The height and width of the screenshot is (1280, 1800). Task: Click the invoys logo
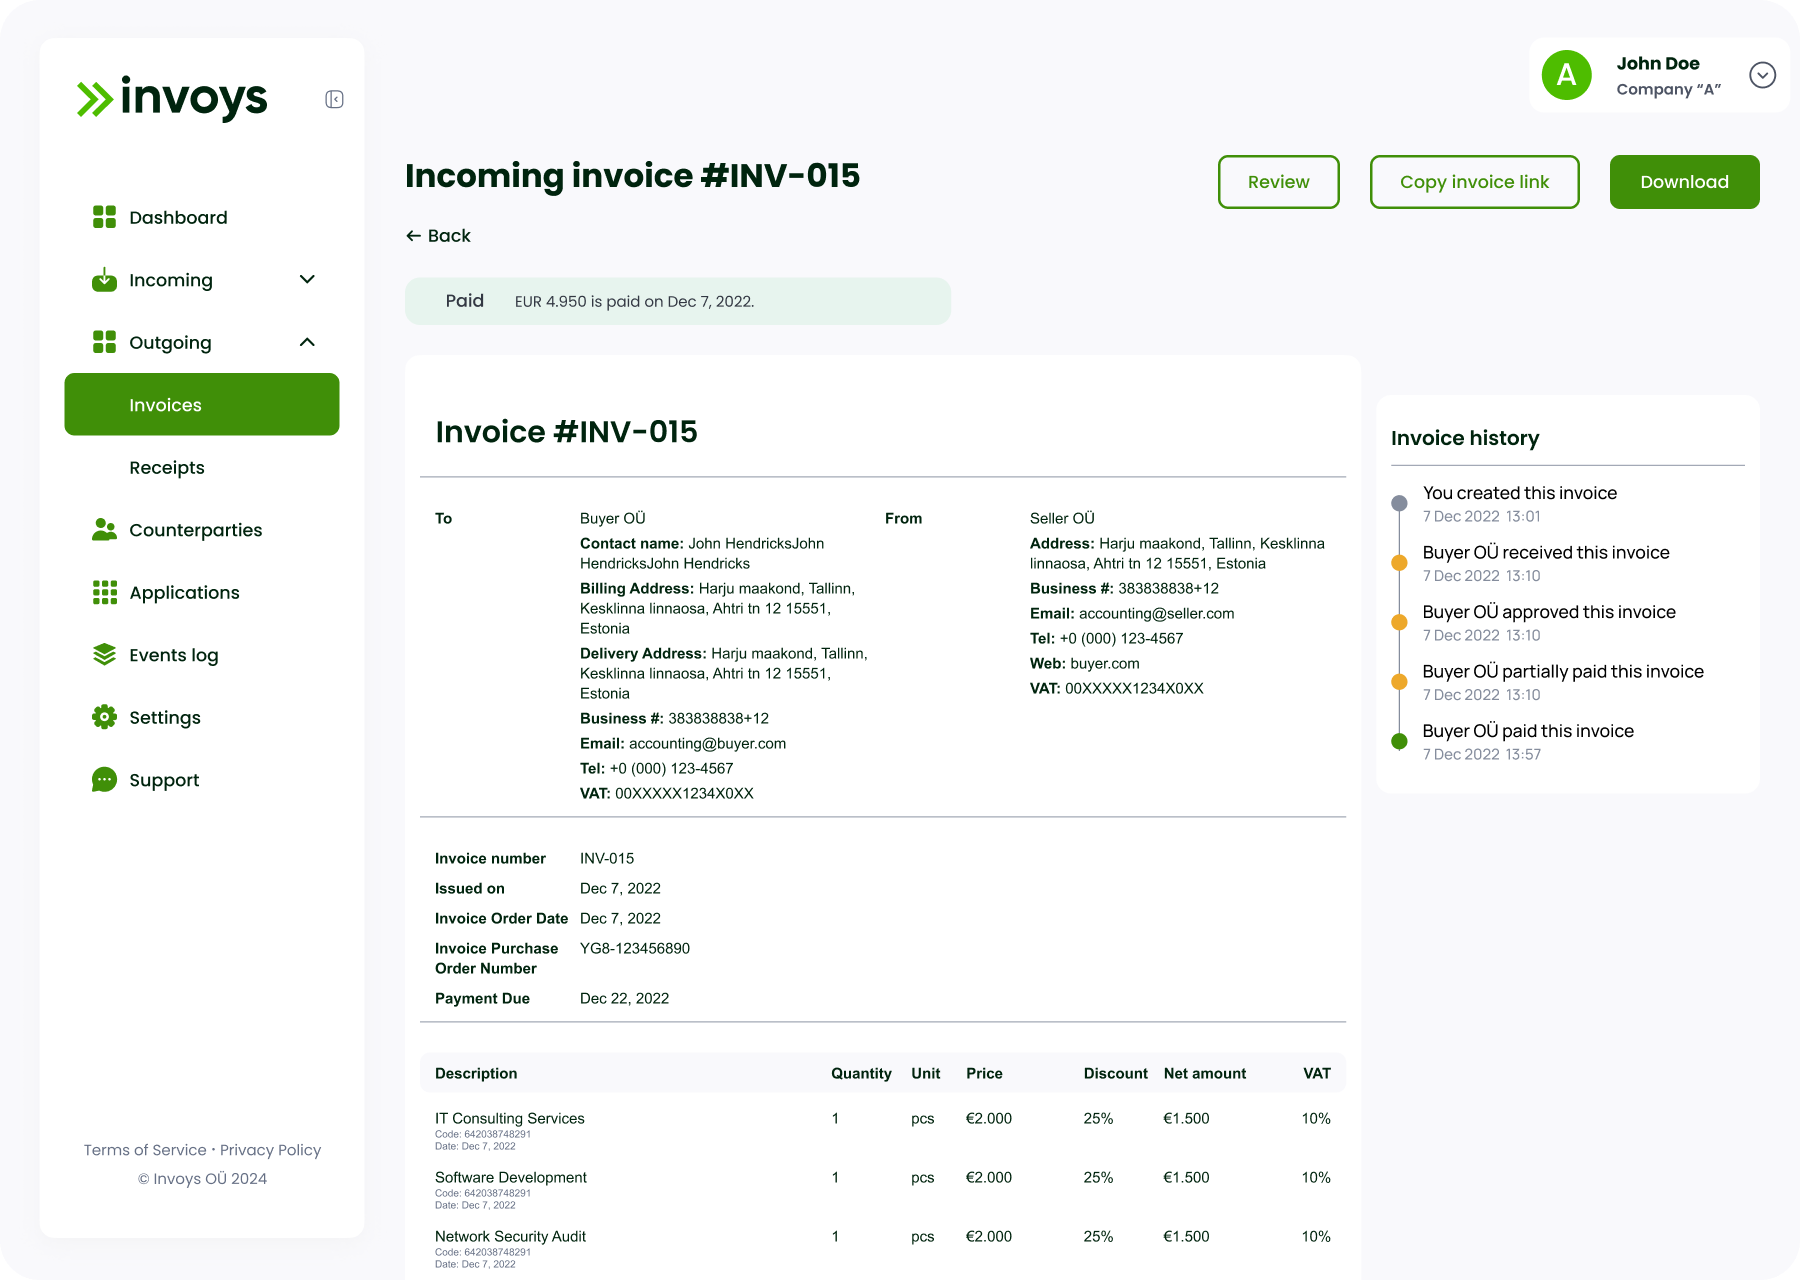point(172,98)
